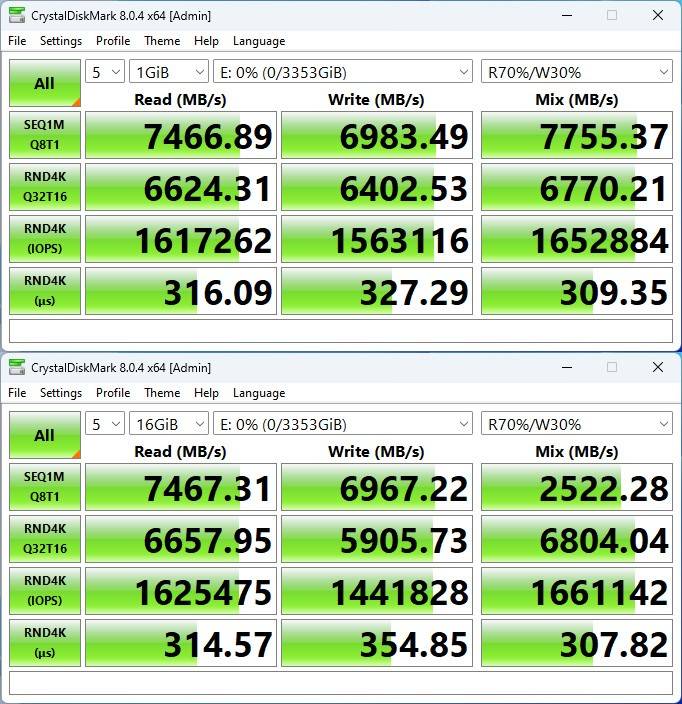682x704 pixels.
Task: Start the RND4K Q32T16 test in the 16GiB window
Action: click(x=44, y=541)
